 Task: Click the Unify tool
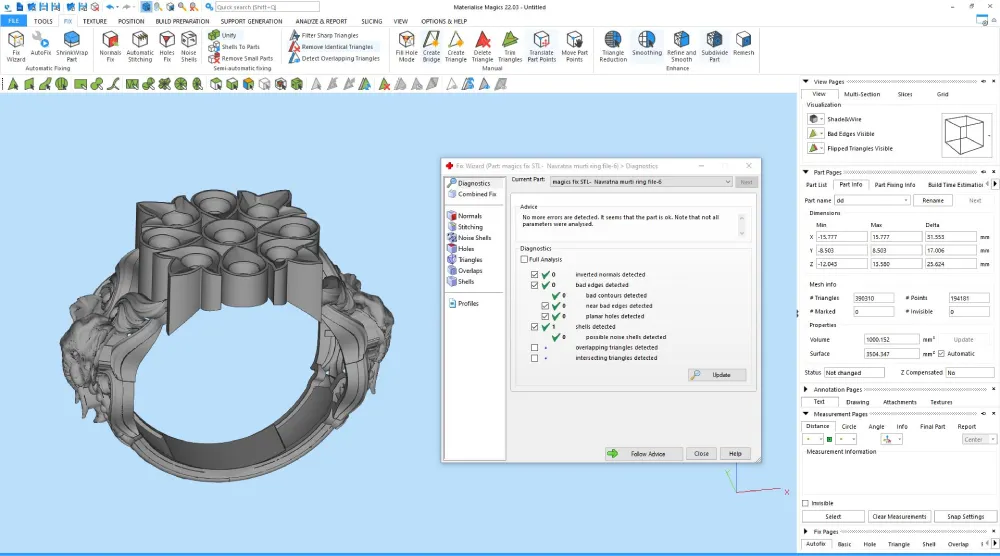pyautogui.click(x=223, y=35)
